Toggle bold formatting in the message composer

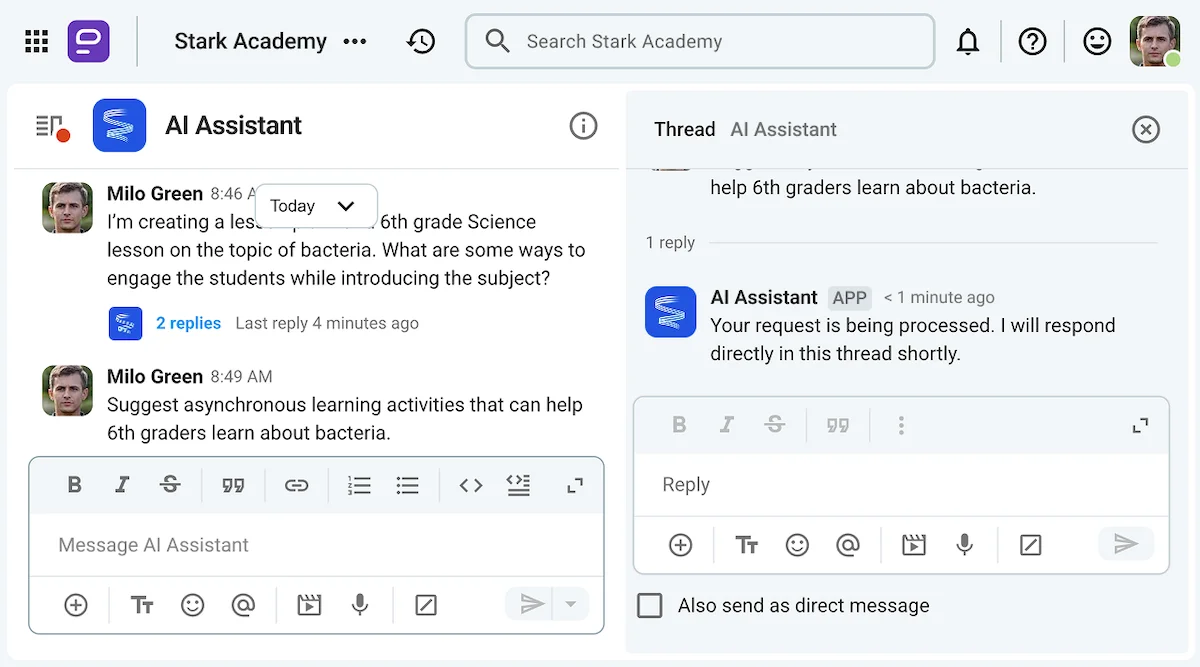[74, 485]
